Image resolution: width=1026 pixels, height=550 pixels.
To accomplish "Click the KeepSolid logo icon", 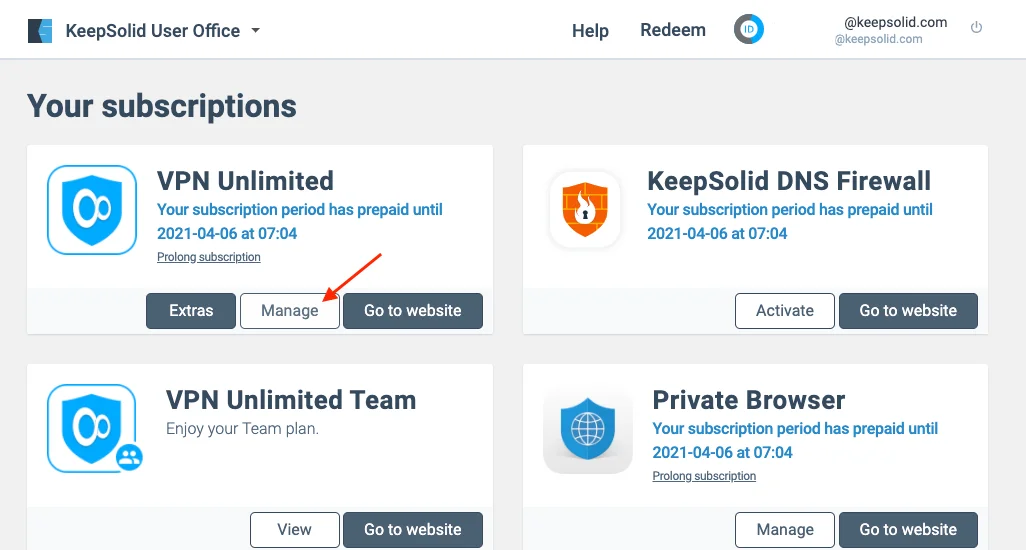I will (x=40, y=31).
